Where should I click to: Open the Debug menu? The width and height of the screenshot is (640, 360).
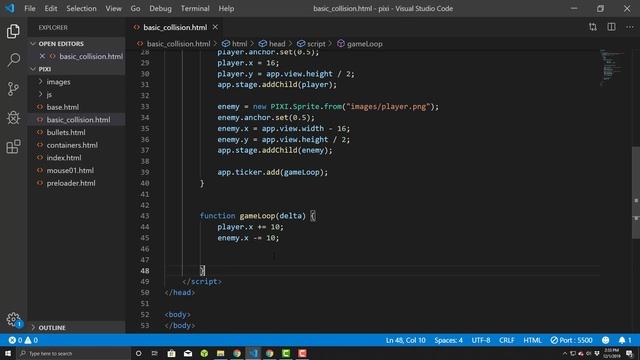click(160, 8)
